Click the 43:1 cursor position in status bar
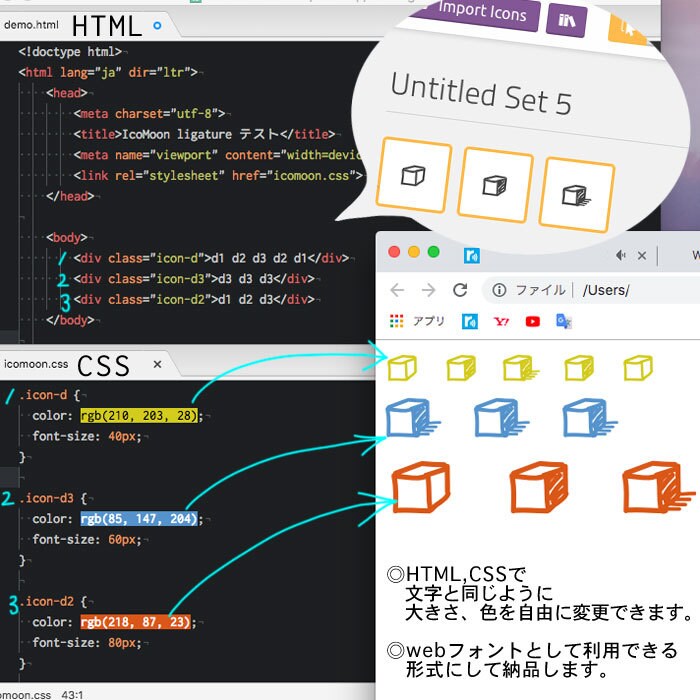 point(72,695)
